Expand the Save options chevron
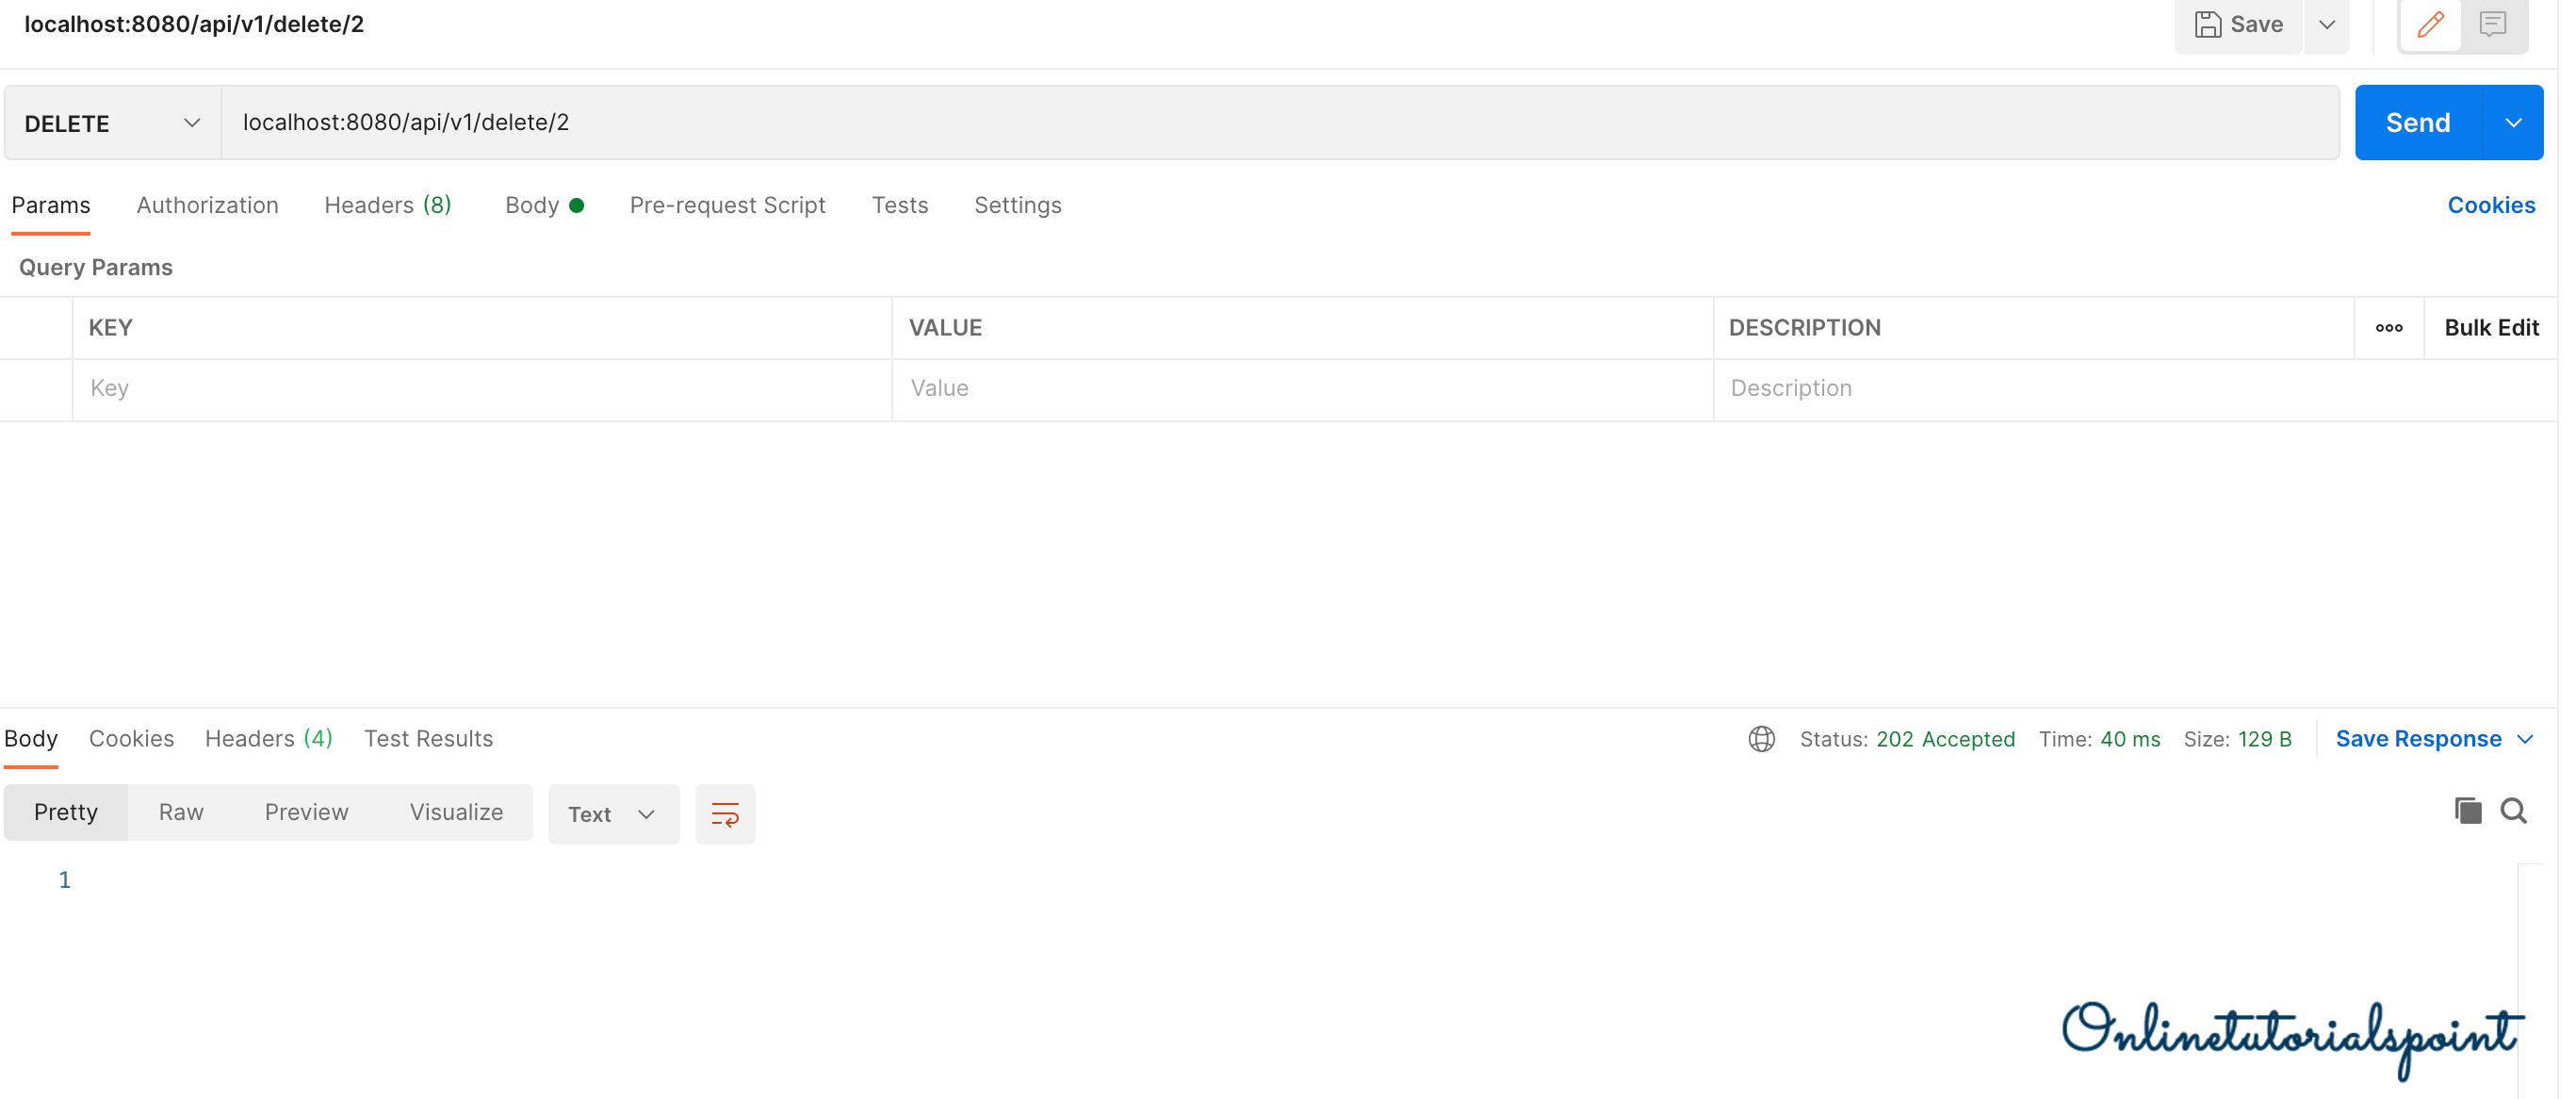 tap(2326, 24)
